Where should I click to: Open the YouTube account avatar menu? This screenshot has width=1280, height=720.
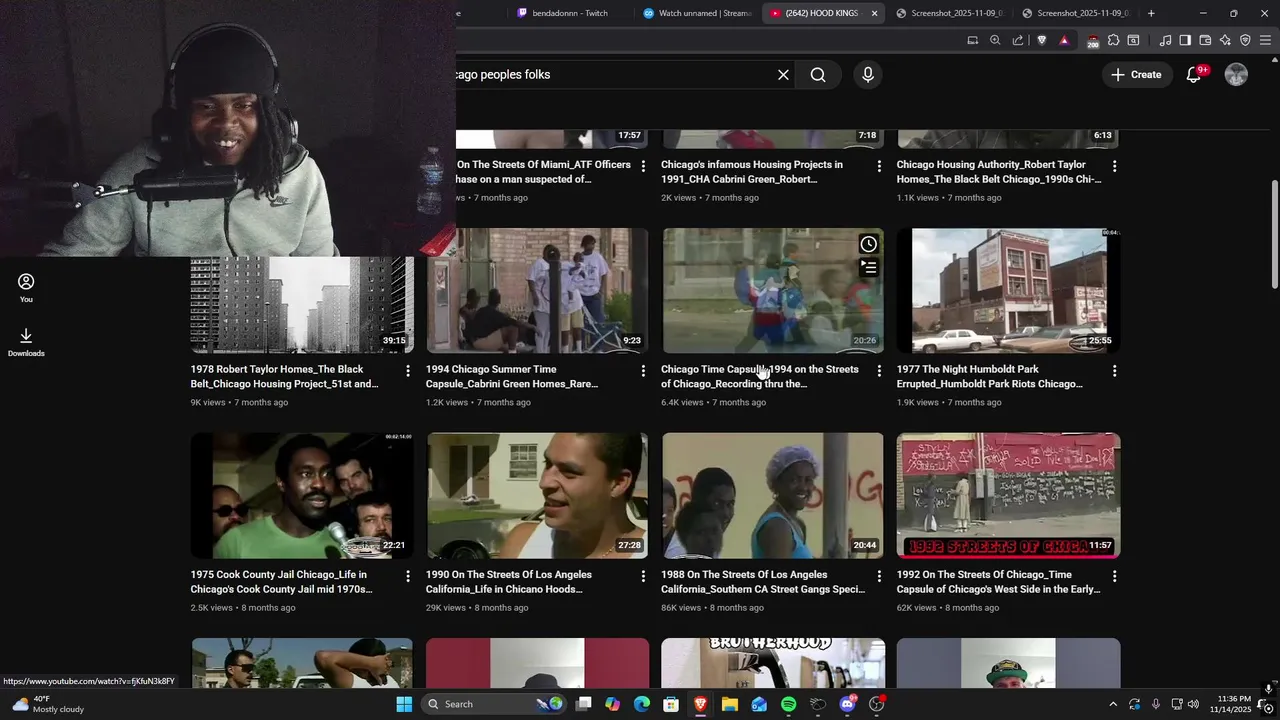point(1236,75)
